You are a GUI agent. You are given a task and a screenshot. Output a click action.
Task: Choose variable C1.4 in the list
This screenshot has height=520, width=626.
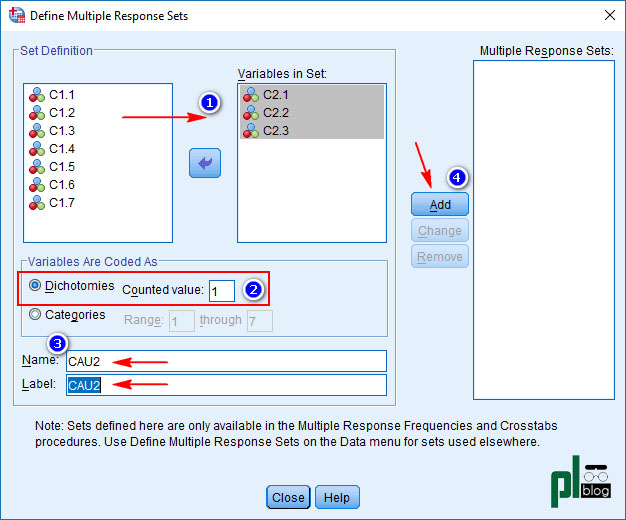click(61, 149)
